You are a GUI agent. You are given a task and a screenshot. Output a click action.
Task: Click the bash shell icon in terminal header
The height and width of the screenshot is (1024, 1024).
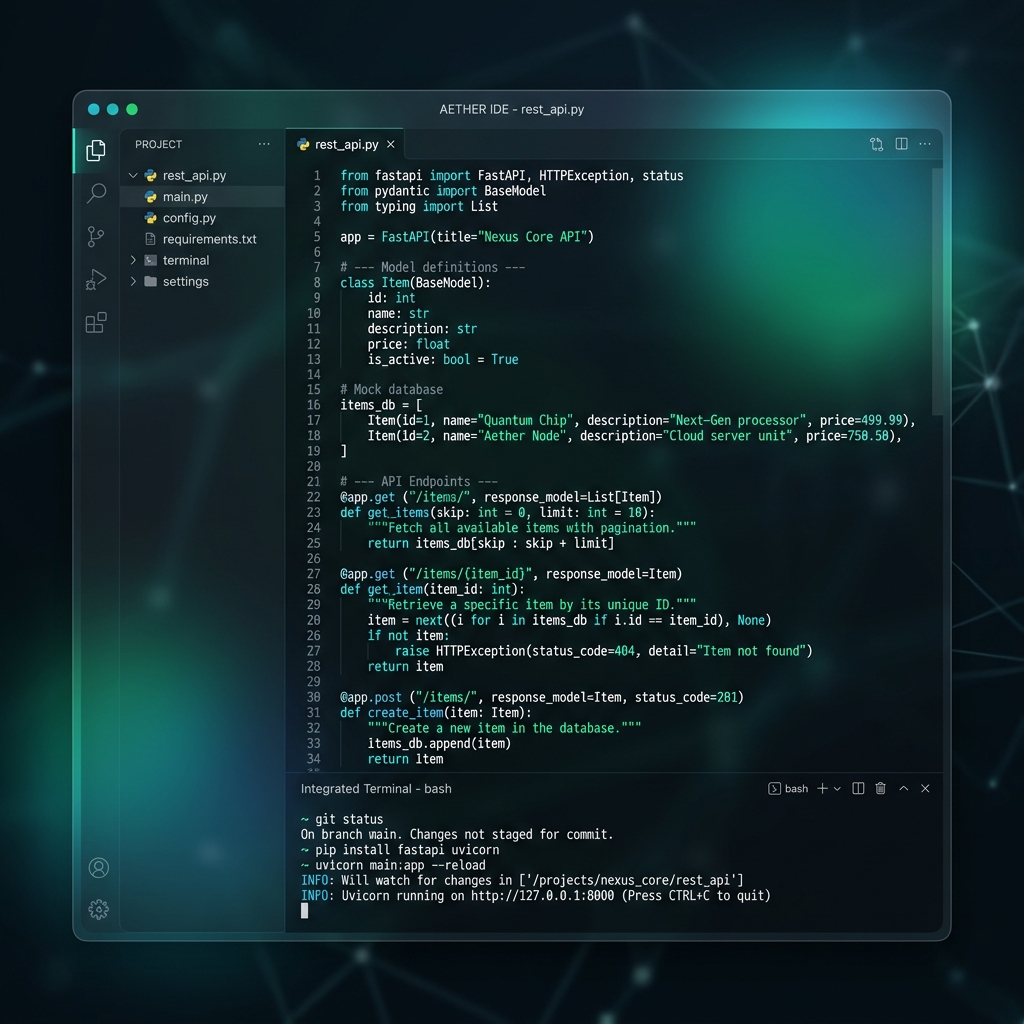click(x=775, y=788)
